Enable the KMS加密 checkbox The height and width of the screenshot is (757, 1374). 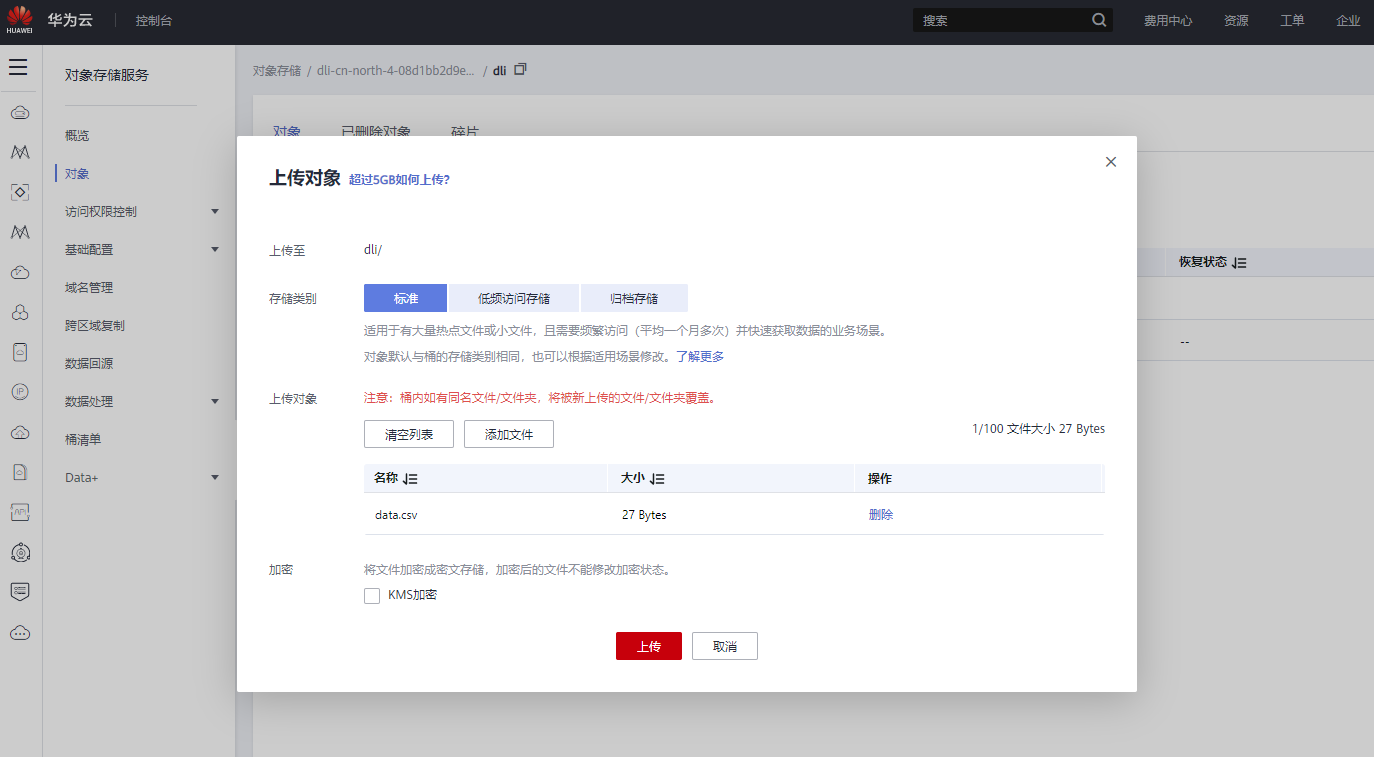(372, 596)
